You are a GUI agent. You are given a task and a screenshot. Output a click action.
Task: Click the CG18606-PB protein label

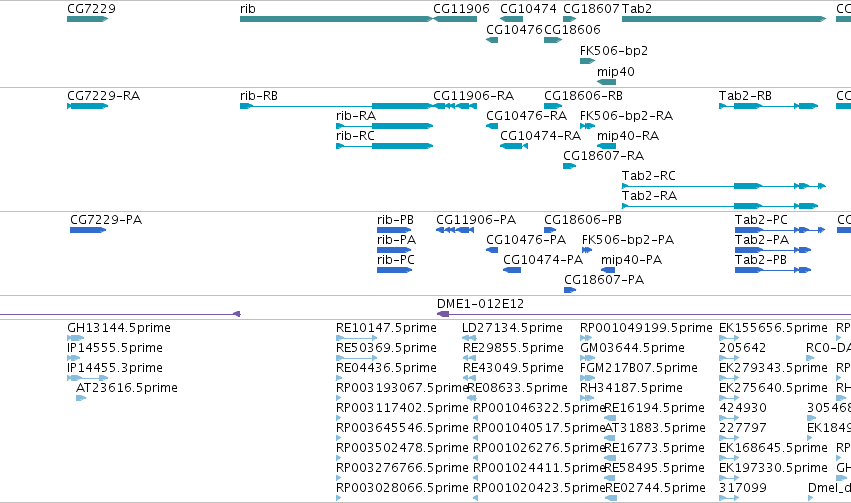pos(583,220)
